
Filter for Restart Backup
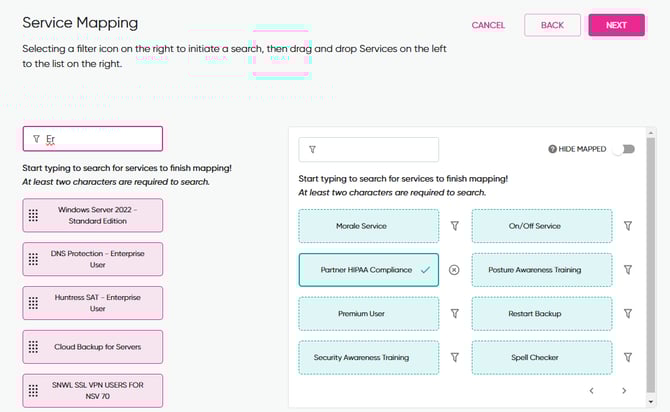[x=628, y=314]
